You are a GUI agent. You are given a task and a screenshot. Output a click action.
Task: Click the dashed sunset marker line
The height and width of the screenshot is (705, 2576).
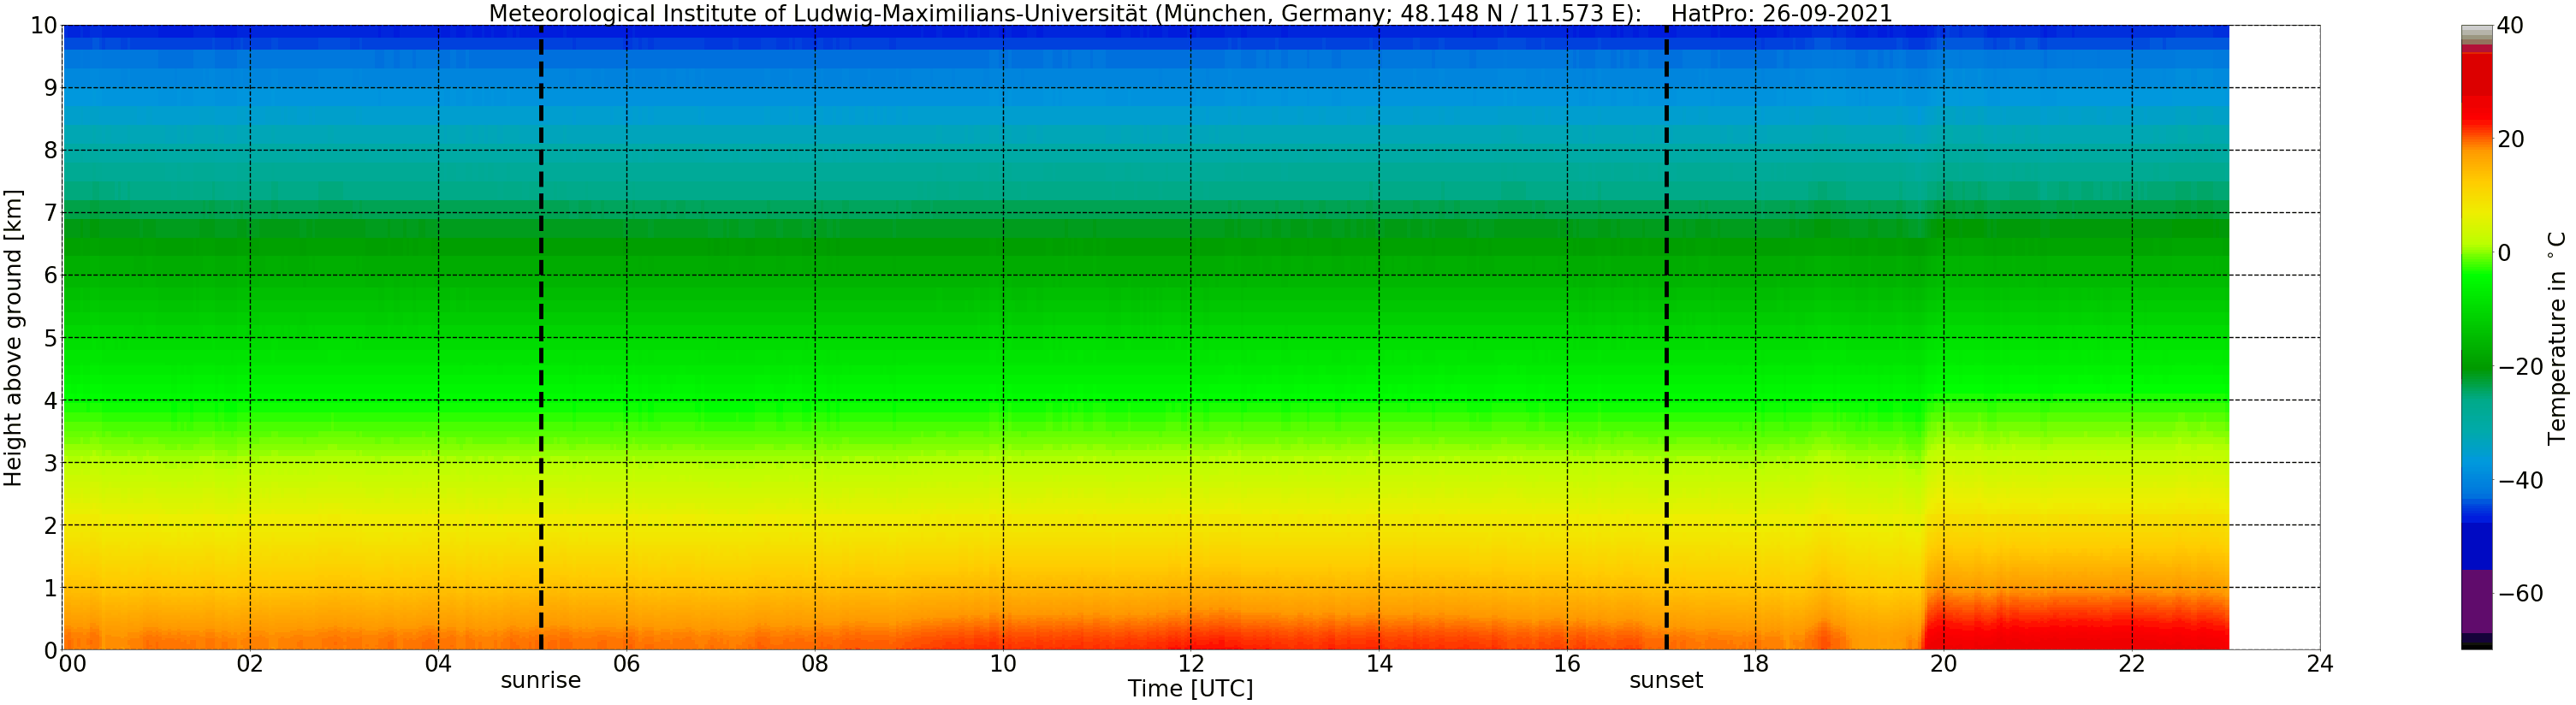(1666, 337)
